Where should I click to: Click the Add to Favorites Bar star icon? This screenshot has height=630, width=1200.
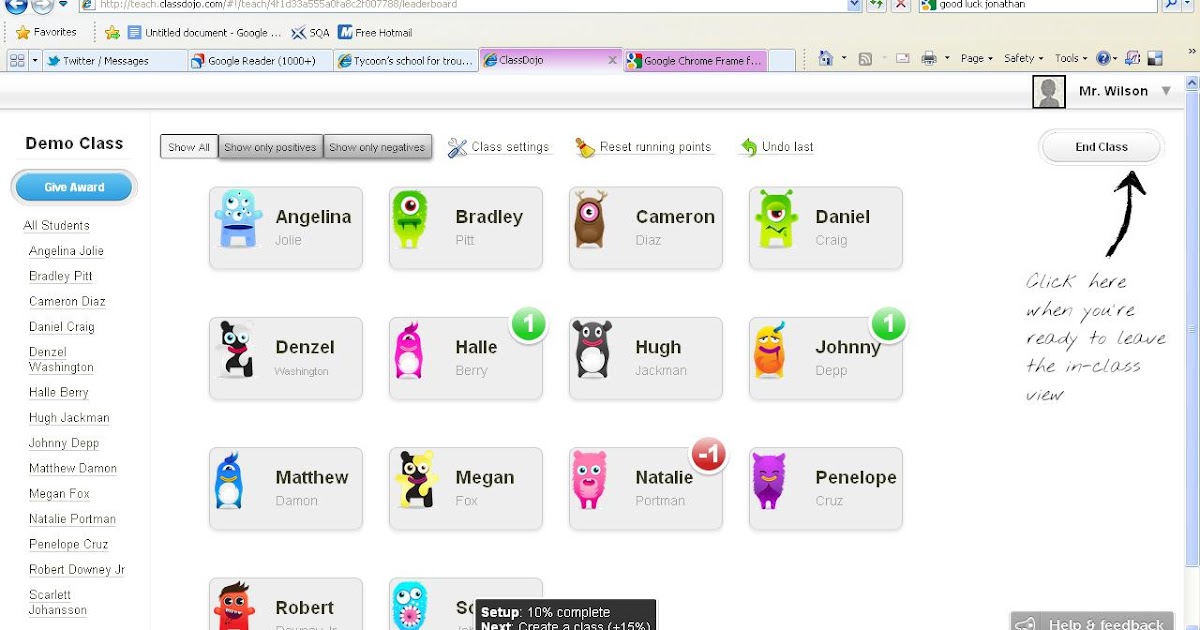(x=112, y=32)
